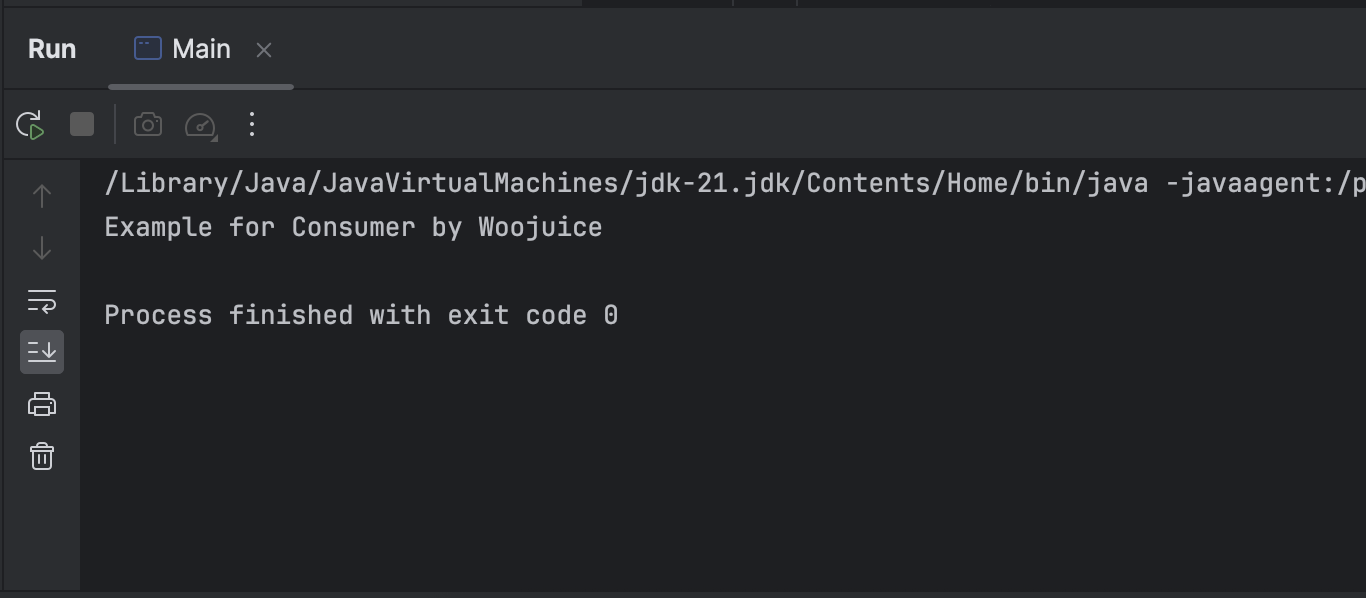
Task: Toggle soft-wrap for console output
Action: tap(42, 300)
